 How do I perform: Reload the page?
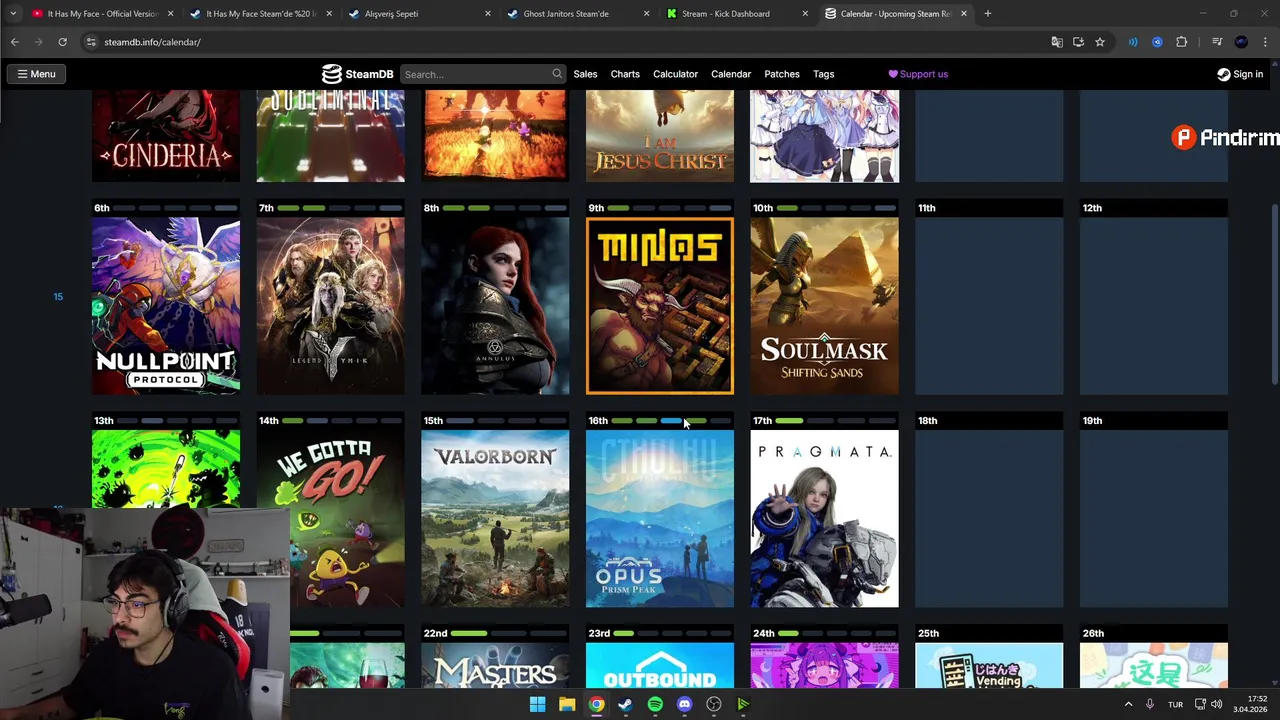point(62,42)
